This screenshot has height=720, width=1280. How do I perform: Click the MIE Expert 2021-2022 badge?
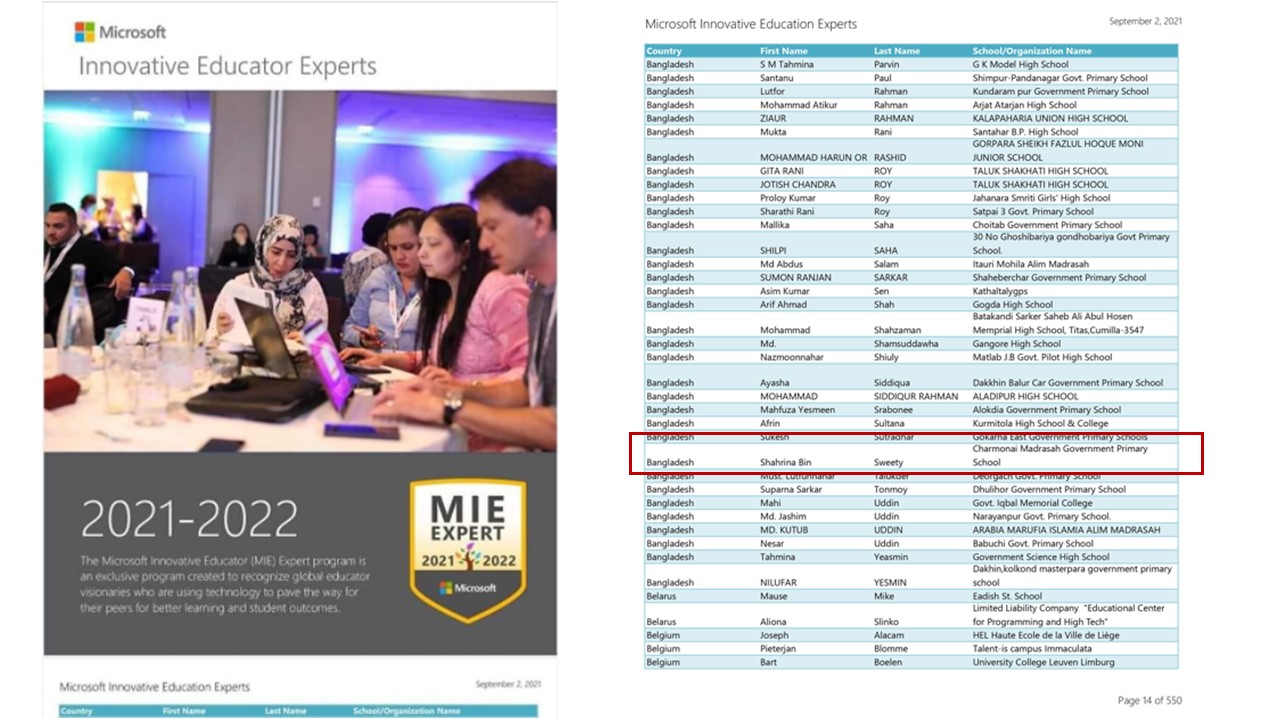(x=467, y=549)
